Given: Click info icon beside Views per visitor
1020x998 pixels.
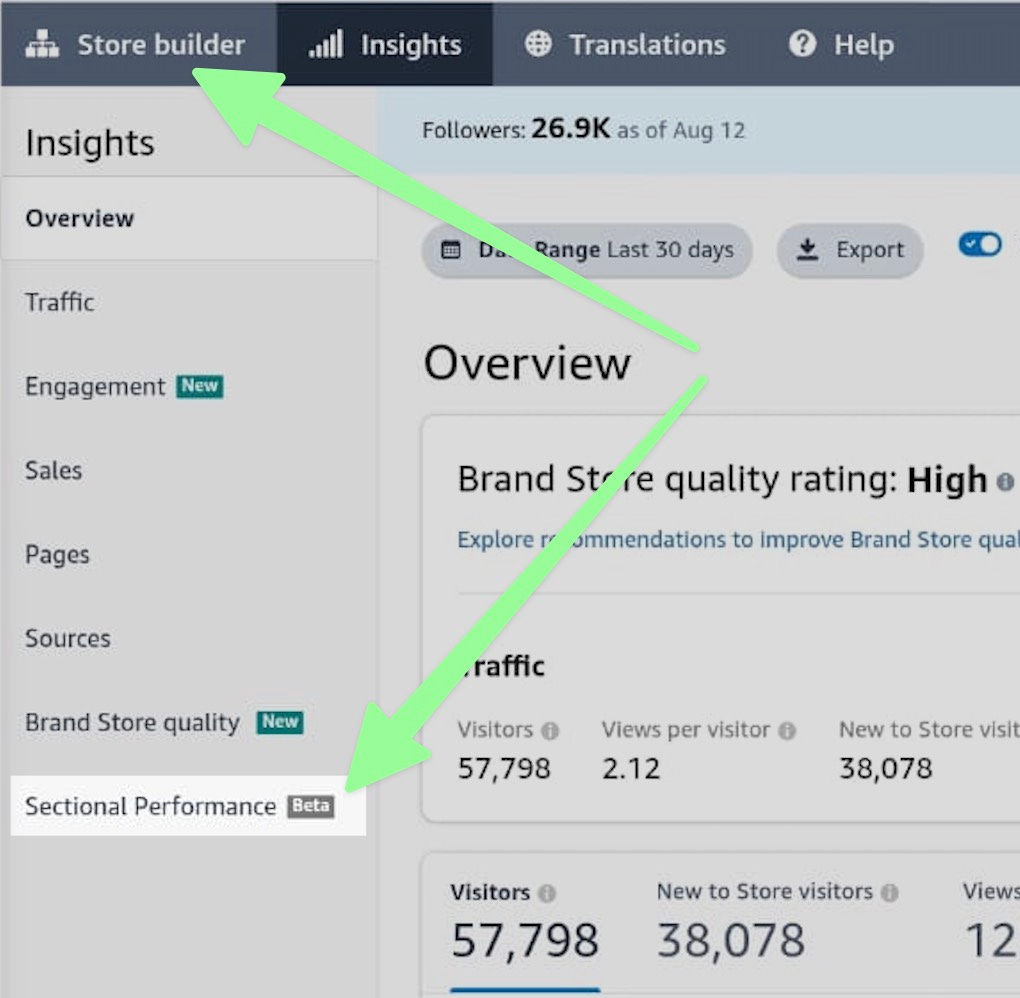Looking at the screenshot, I should (786, 731).
